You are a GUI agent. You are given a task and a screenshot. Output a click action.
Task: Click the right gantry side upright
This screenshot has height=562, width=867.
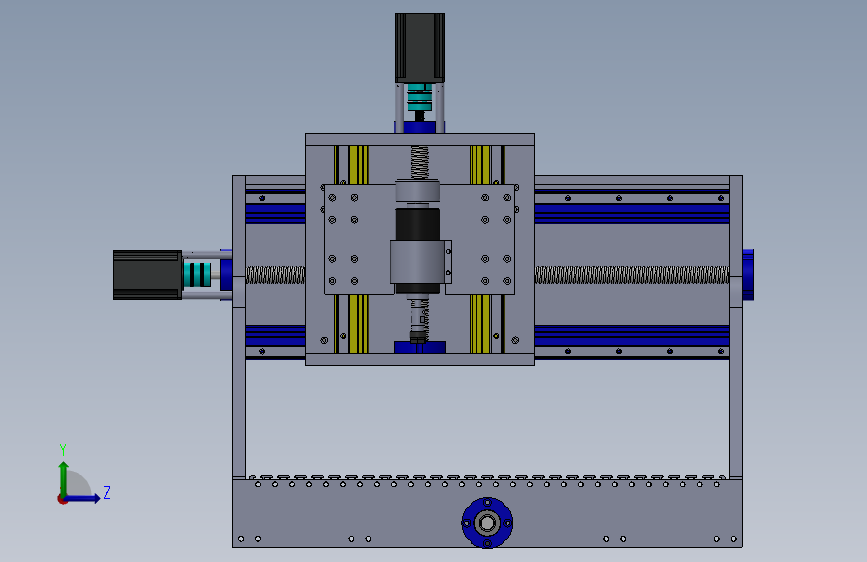[736, 326]
